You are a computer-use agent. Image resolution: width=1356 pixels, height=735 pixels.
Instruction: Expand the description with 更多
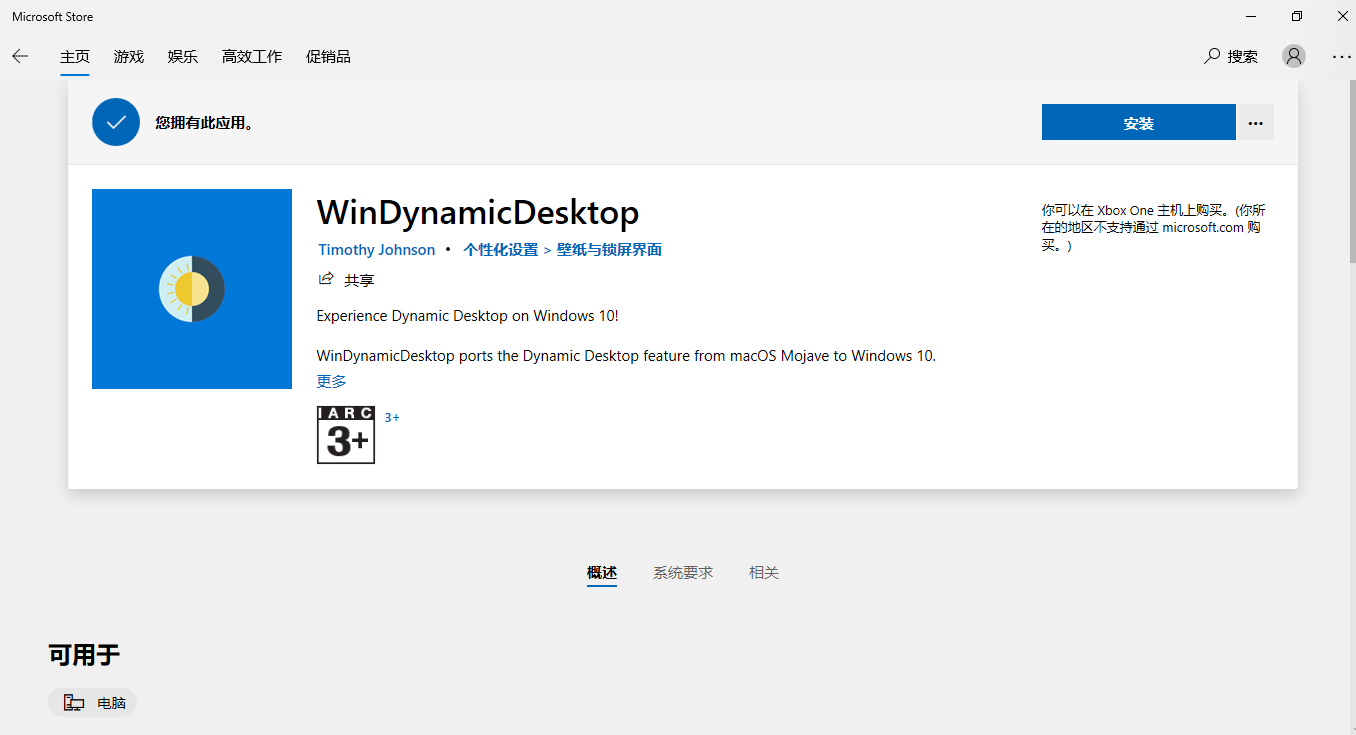click(331, 381)
